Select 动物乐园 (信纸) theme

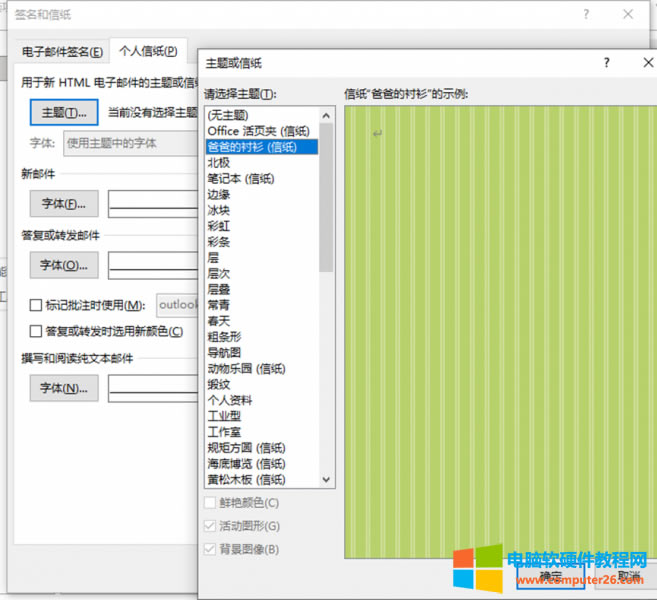[246, 368]
